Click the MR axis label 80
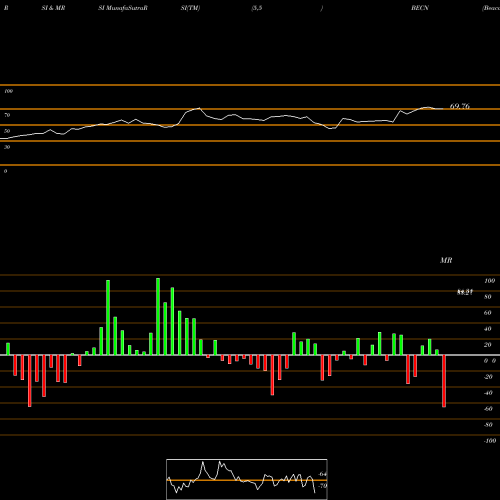The image size is (500, 500). (x=488, y=297)
